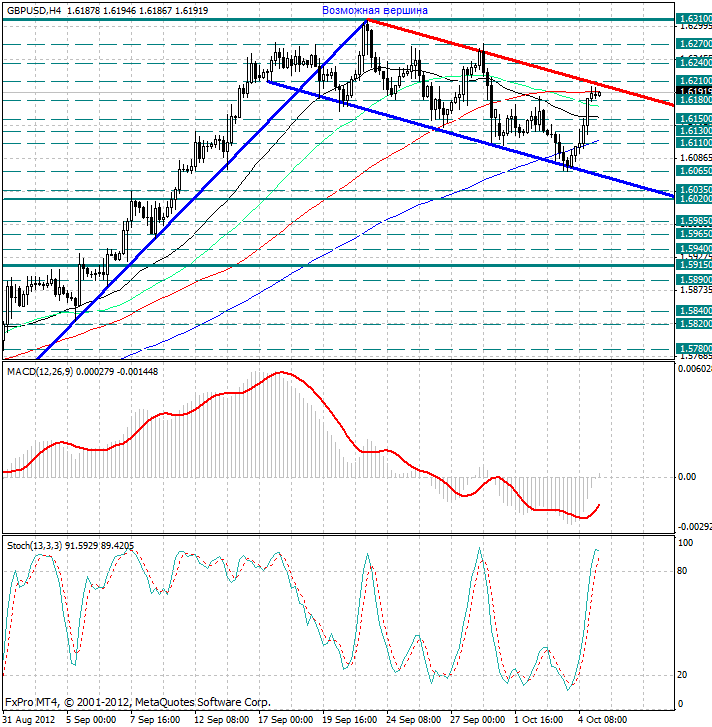
Task: Select the 1.6130 price level label
Action: click(694, 131)
